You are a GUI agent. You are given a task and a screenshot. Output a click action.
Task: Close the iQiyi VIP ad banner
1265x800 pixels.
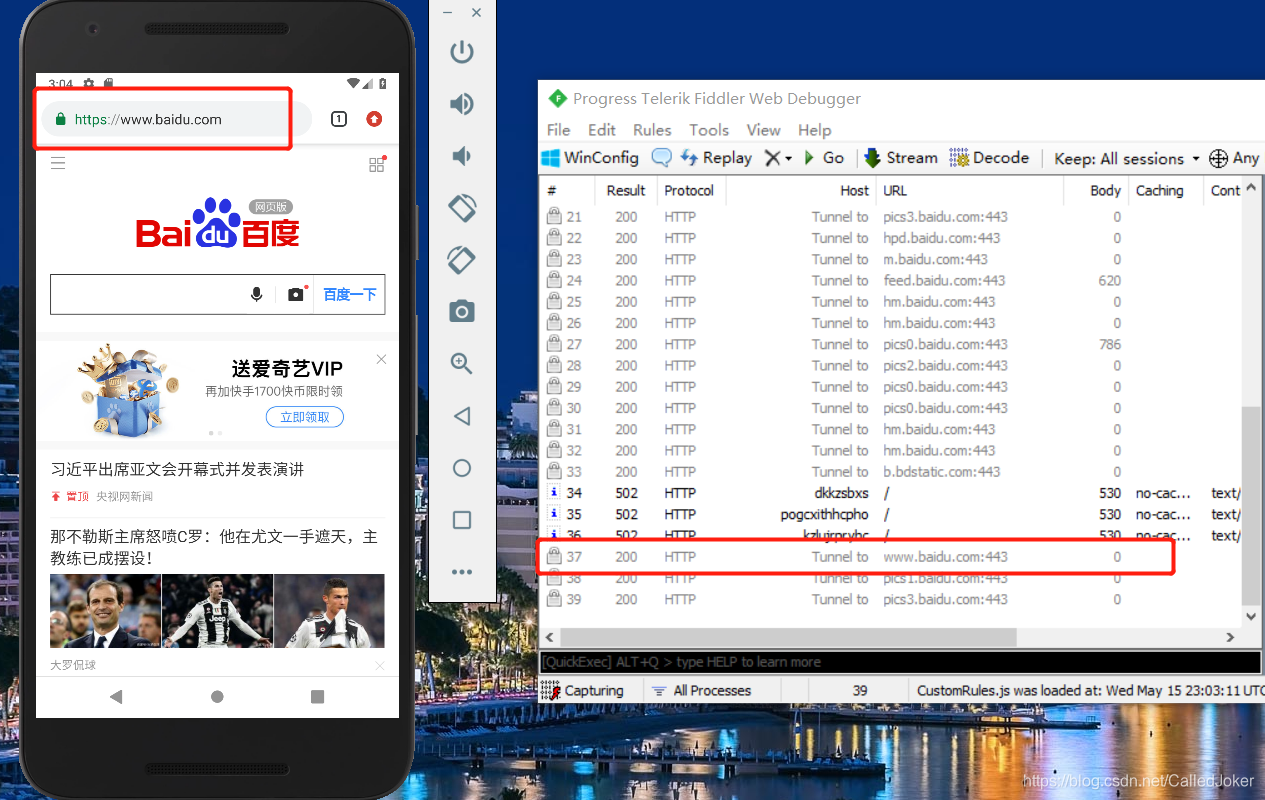tap(381, 359)
